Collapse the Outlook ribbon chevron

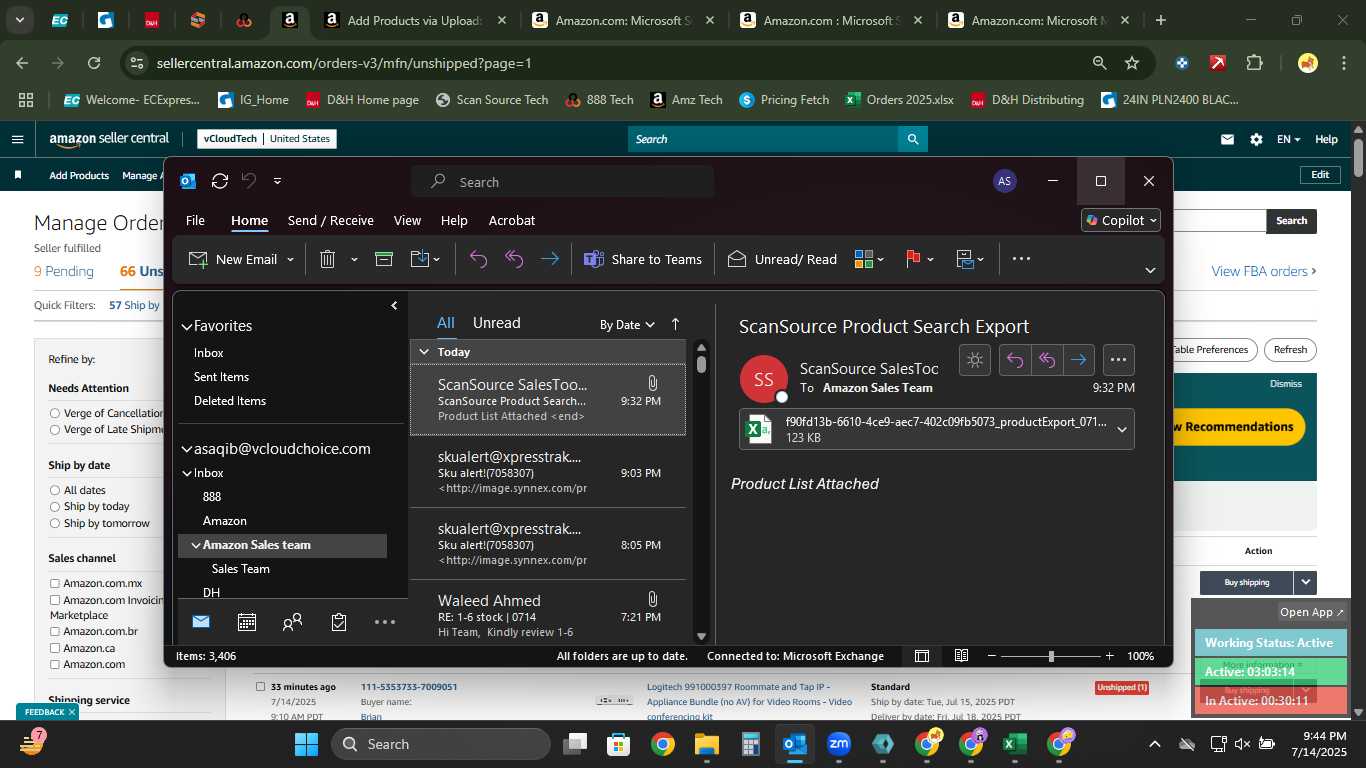pos(1150,270)
